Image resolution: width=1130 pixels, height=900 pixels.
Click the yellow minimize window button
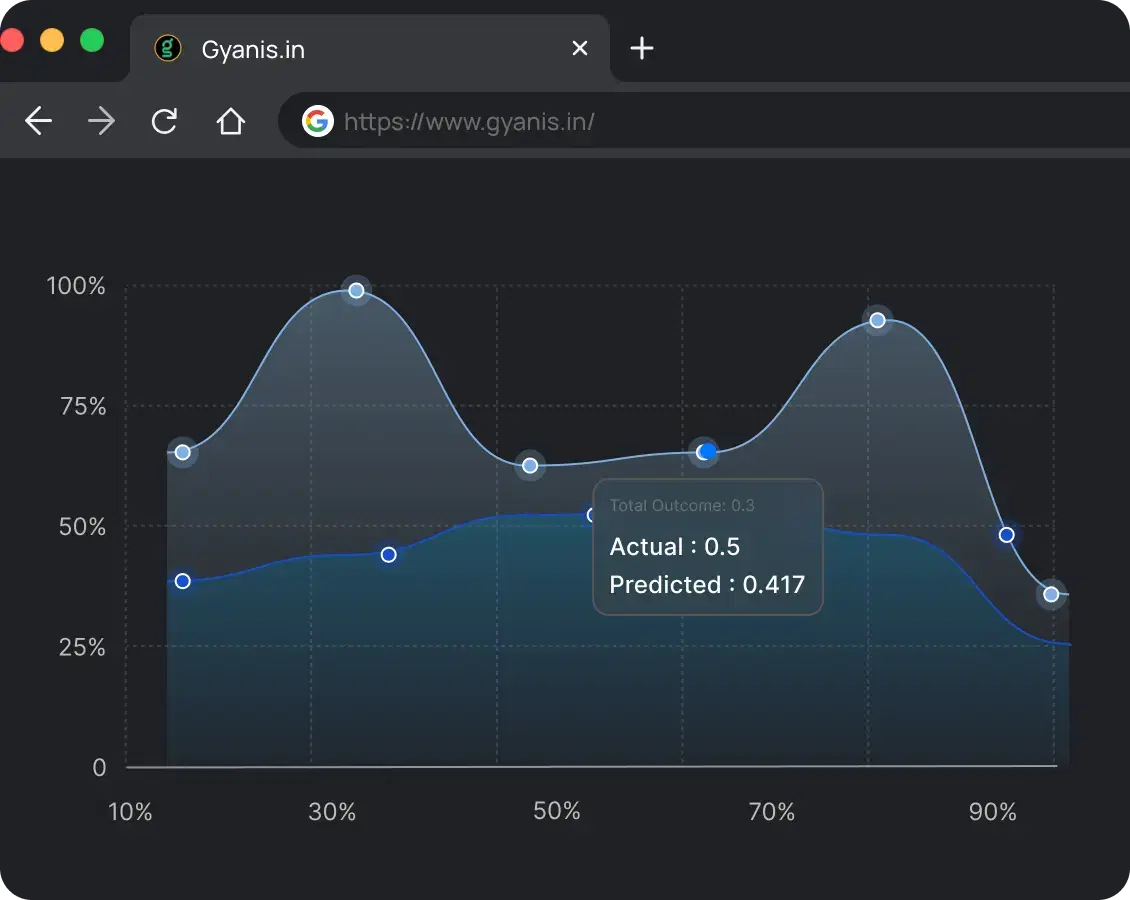[52, 41]
